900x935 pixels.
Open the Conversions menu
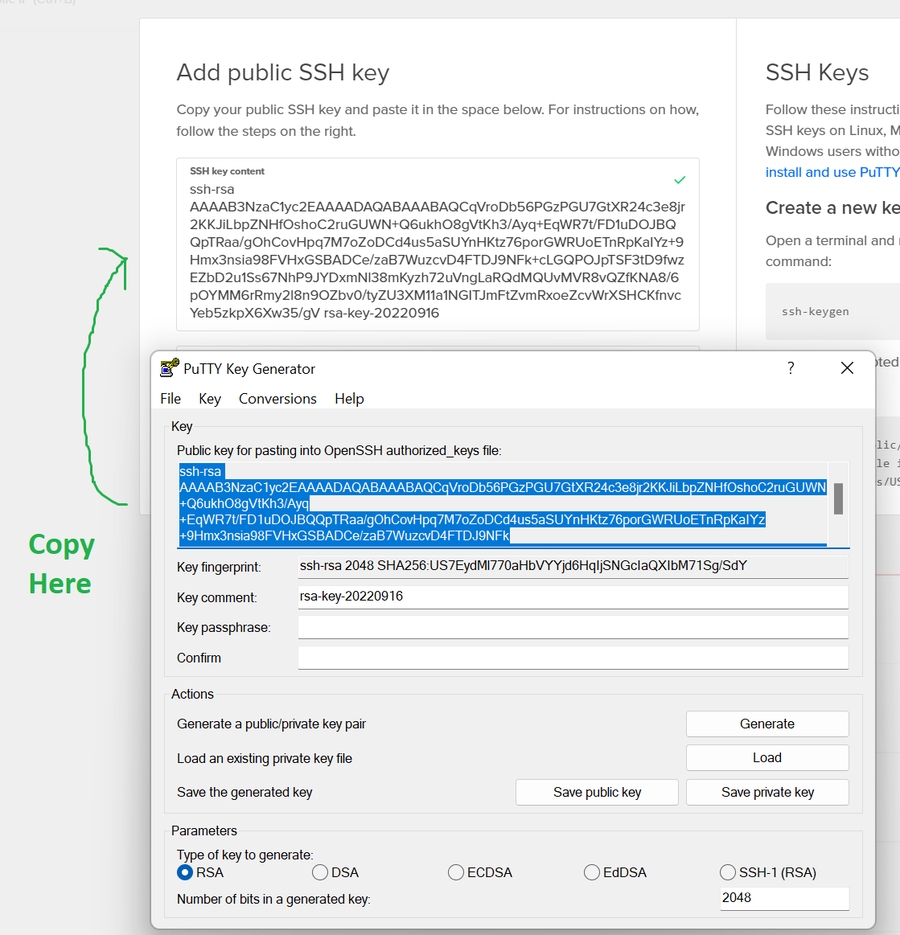277,398
